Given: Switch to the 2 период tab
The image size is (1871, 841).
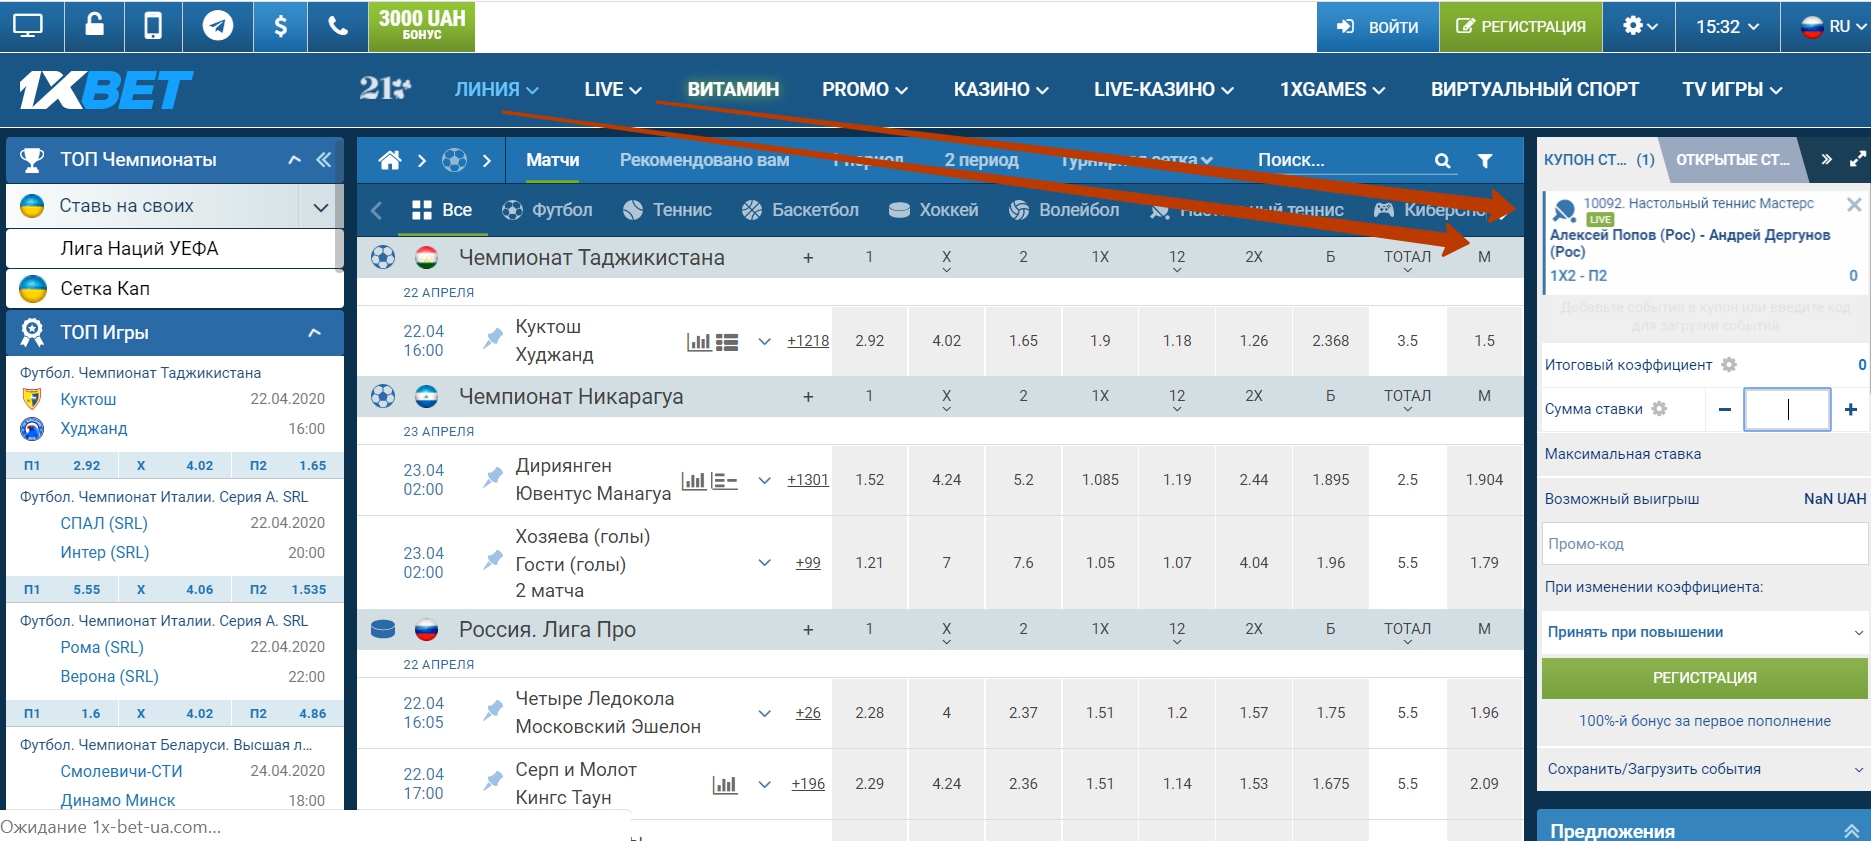Looking at the screenshot, I should click(981, 160).
